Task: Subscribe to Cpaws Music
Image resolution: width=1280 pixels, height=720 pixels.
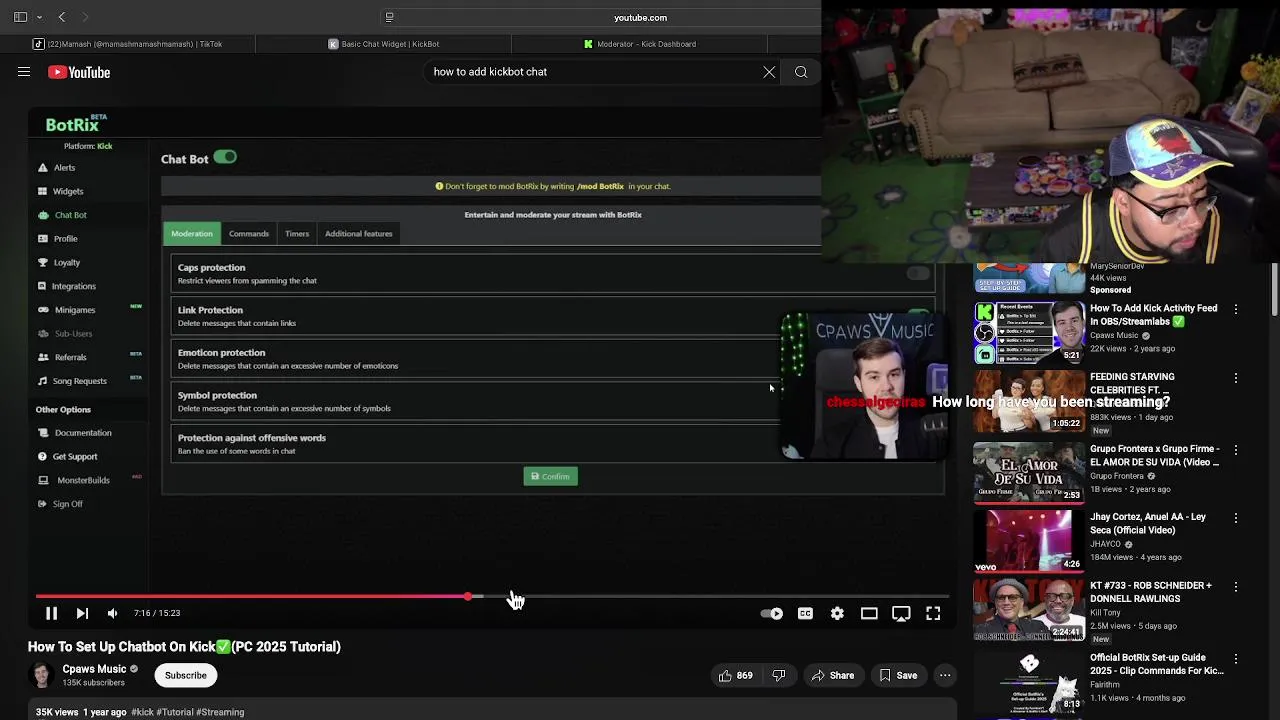Action: pos(186,675)
